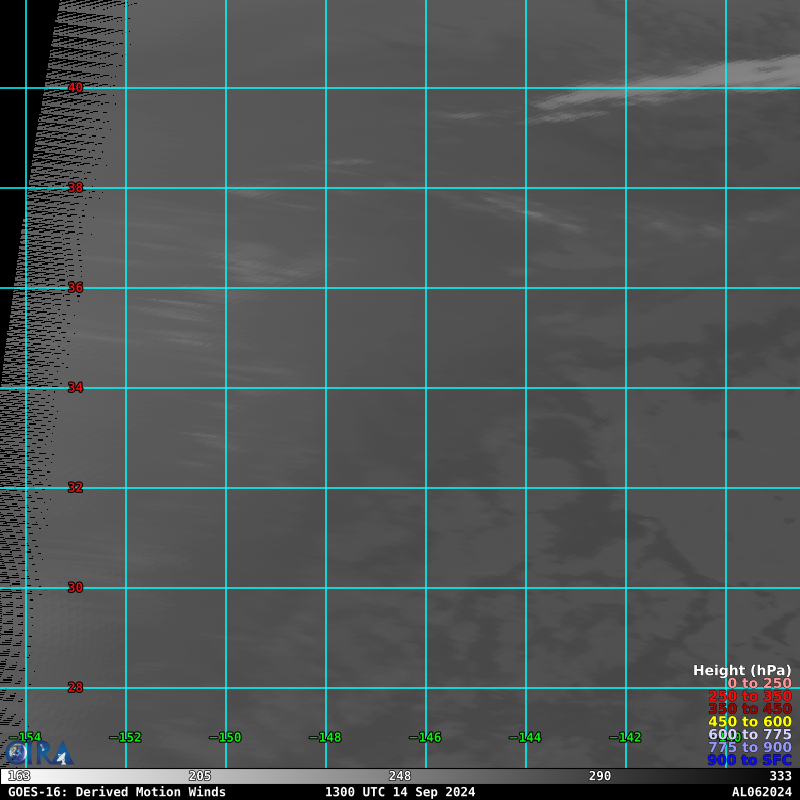800x800 pixels.
Task: Click the color bar value 163
Action: [19, 776]
